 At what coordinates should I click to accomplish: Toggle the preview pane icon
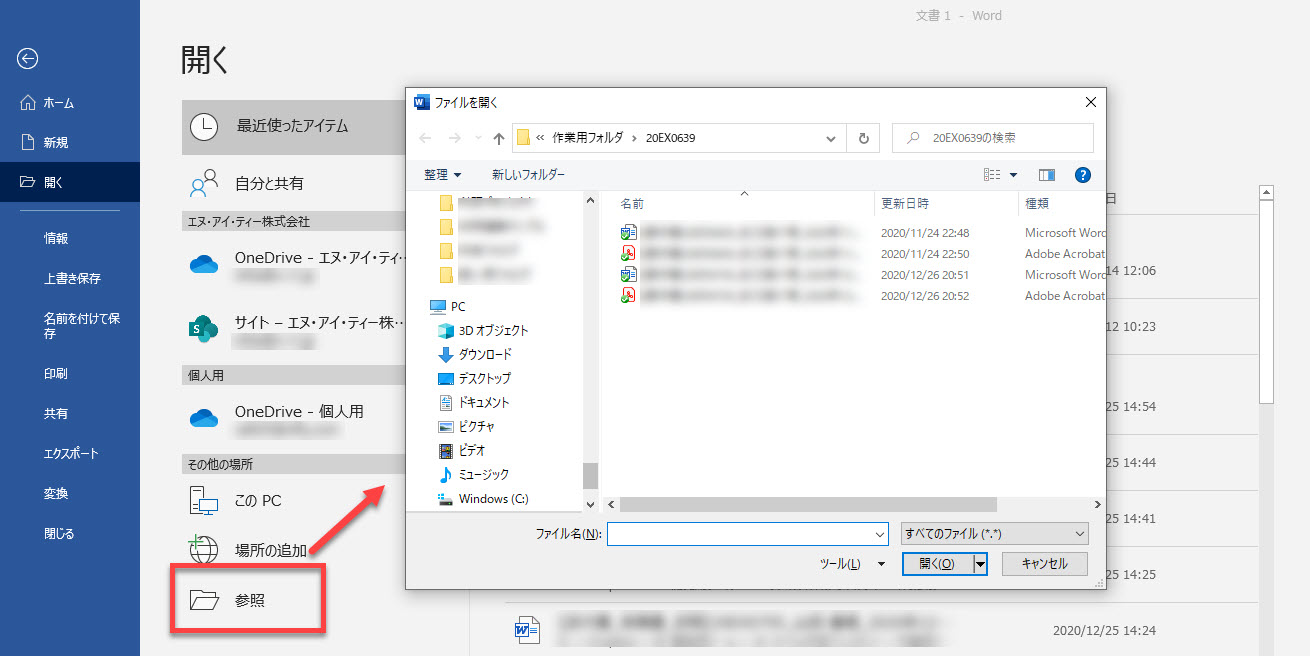pyautogui.click(x=1047, y=175)
